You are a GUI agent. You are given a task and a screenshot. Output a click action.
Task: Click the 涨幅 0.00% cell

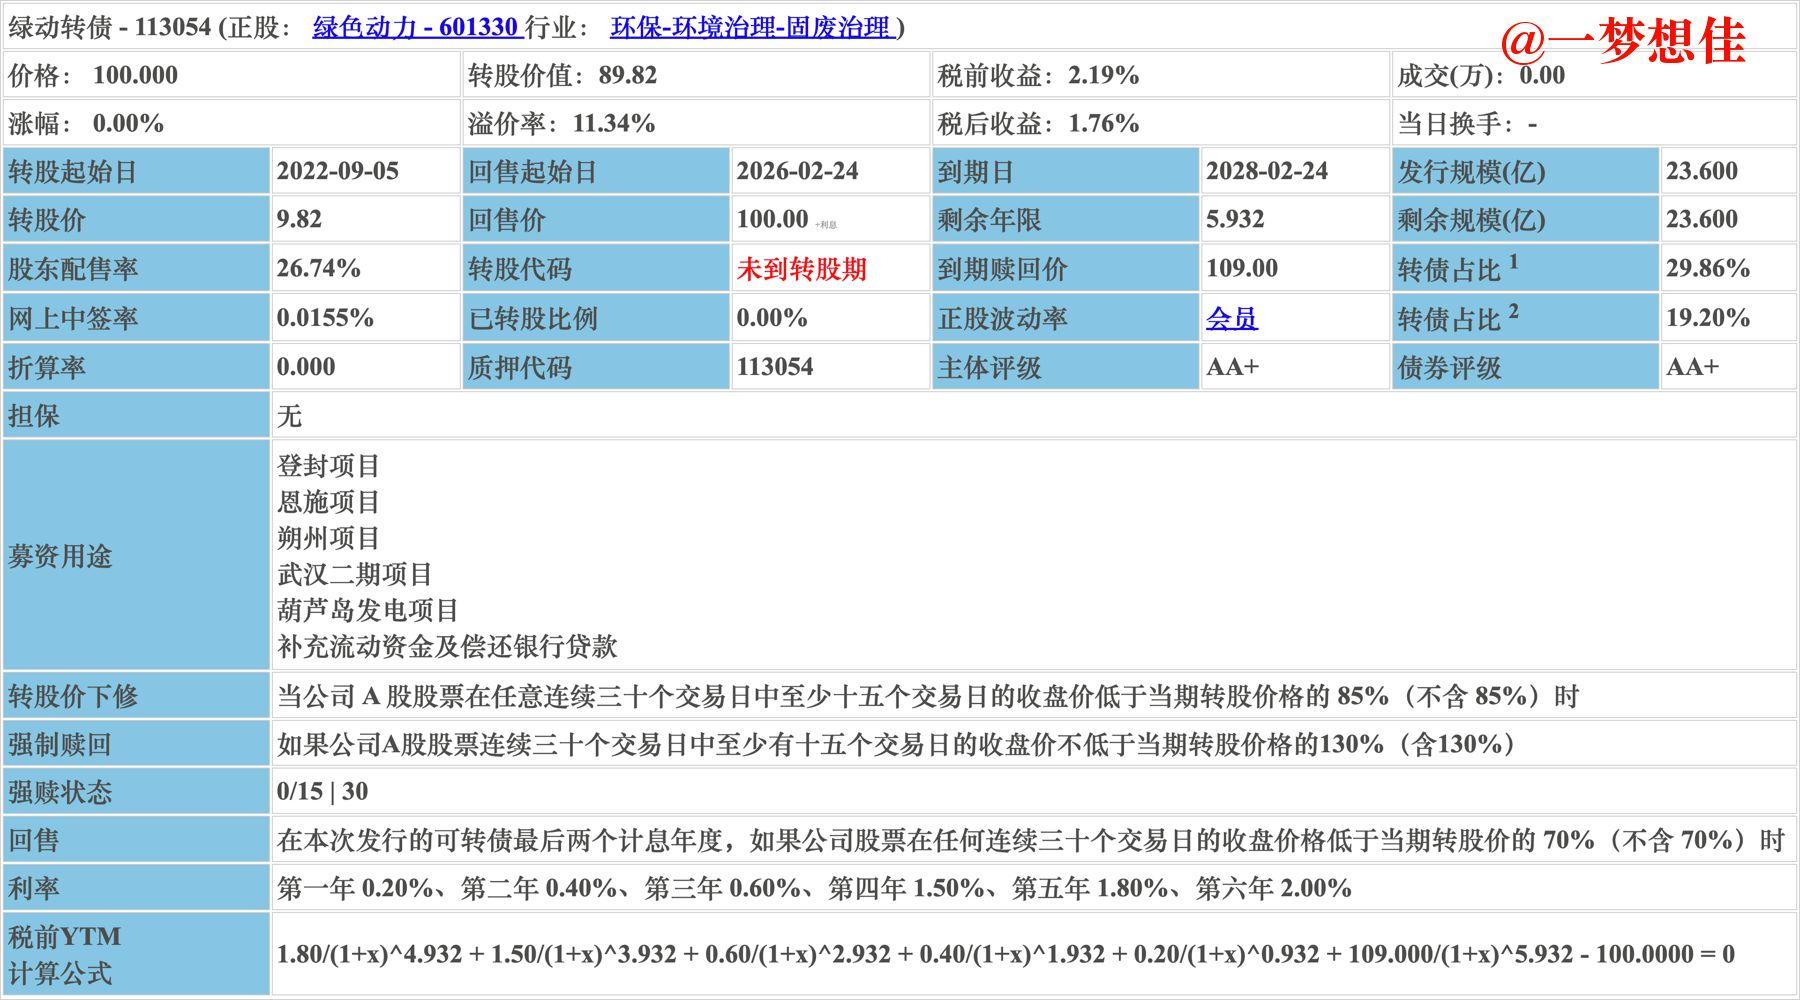click(231, 123)
